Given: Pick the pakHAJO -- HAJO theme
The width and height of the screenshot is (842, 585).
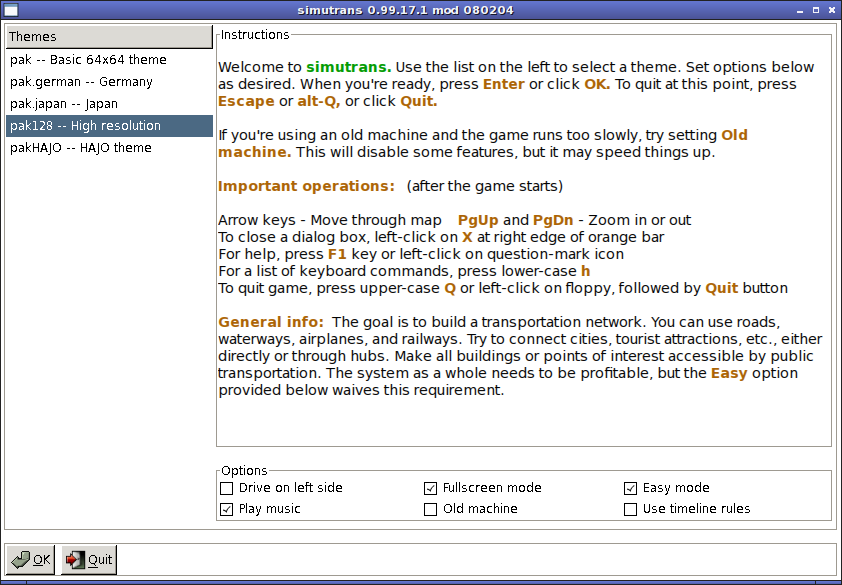Looking at the screenshot, I should [x=110, y=148].
